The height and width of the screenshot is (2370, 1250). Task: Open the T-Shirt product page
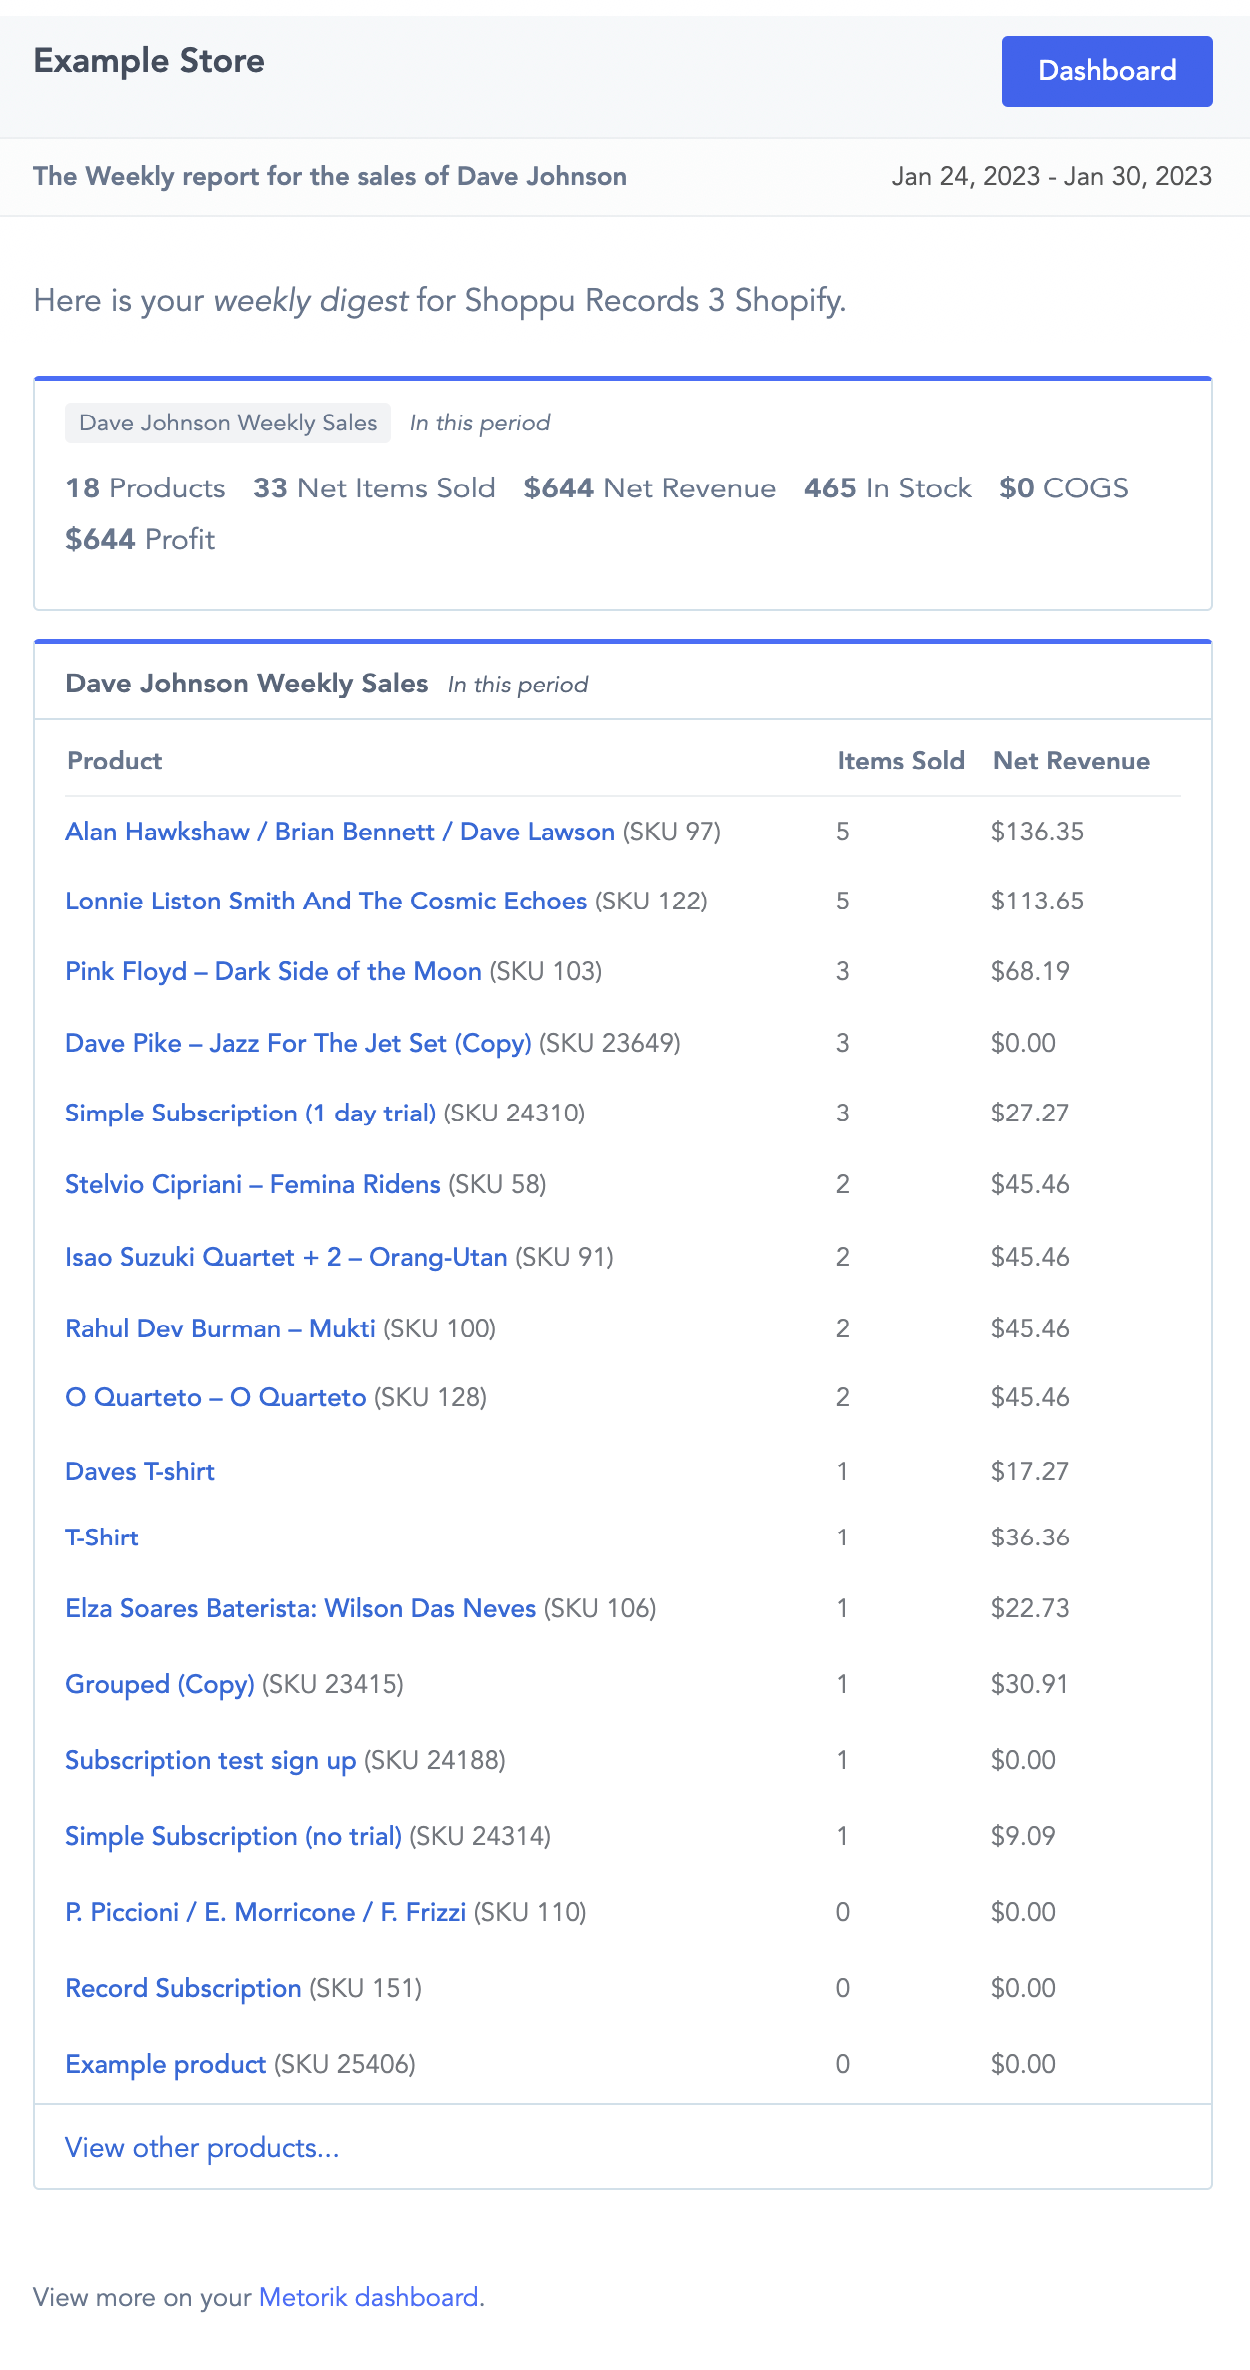(101, 1537)
